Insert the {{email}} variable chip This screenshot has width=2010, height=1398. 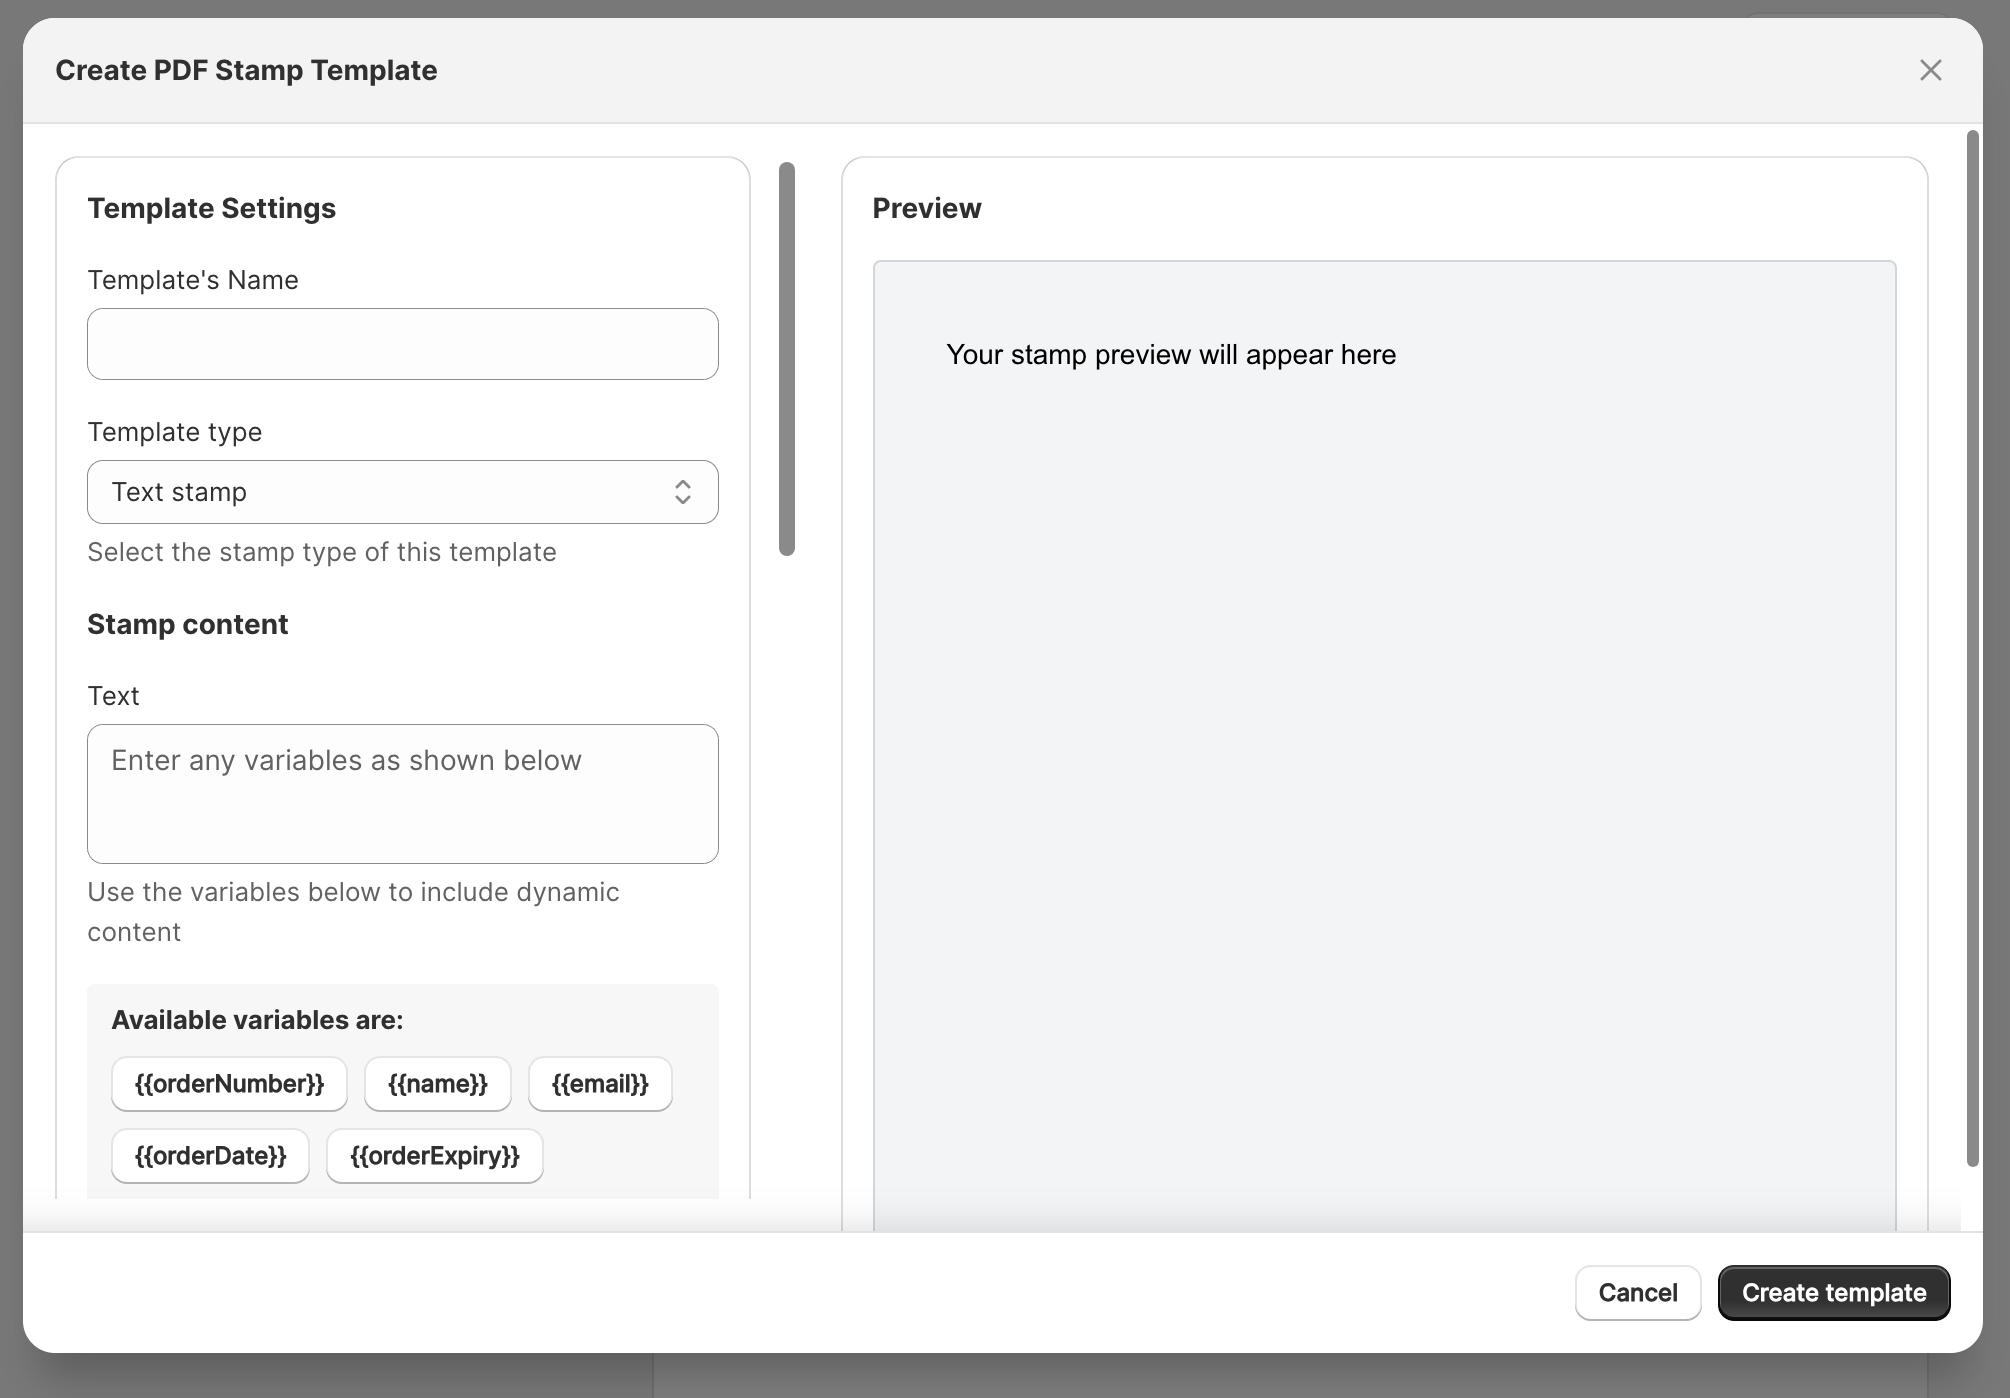(x=600, y=1084)
